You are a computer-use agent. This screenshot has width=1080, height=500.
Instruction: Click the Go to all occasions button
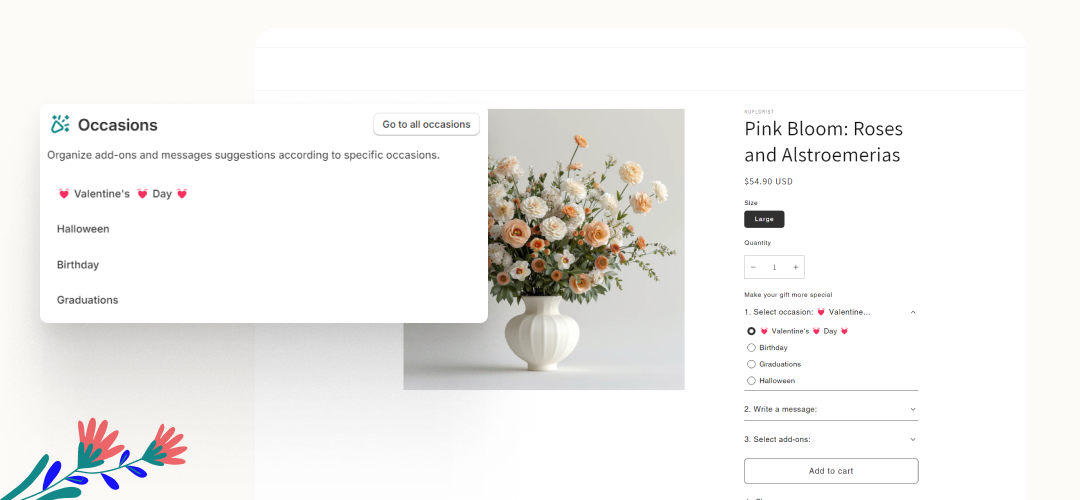coord(426,124)
